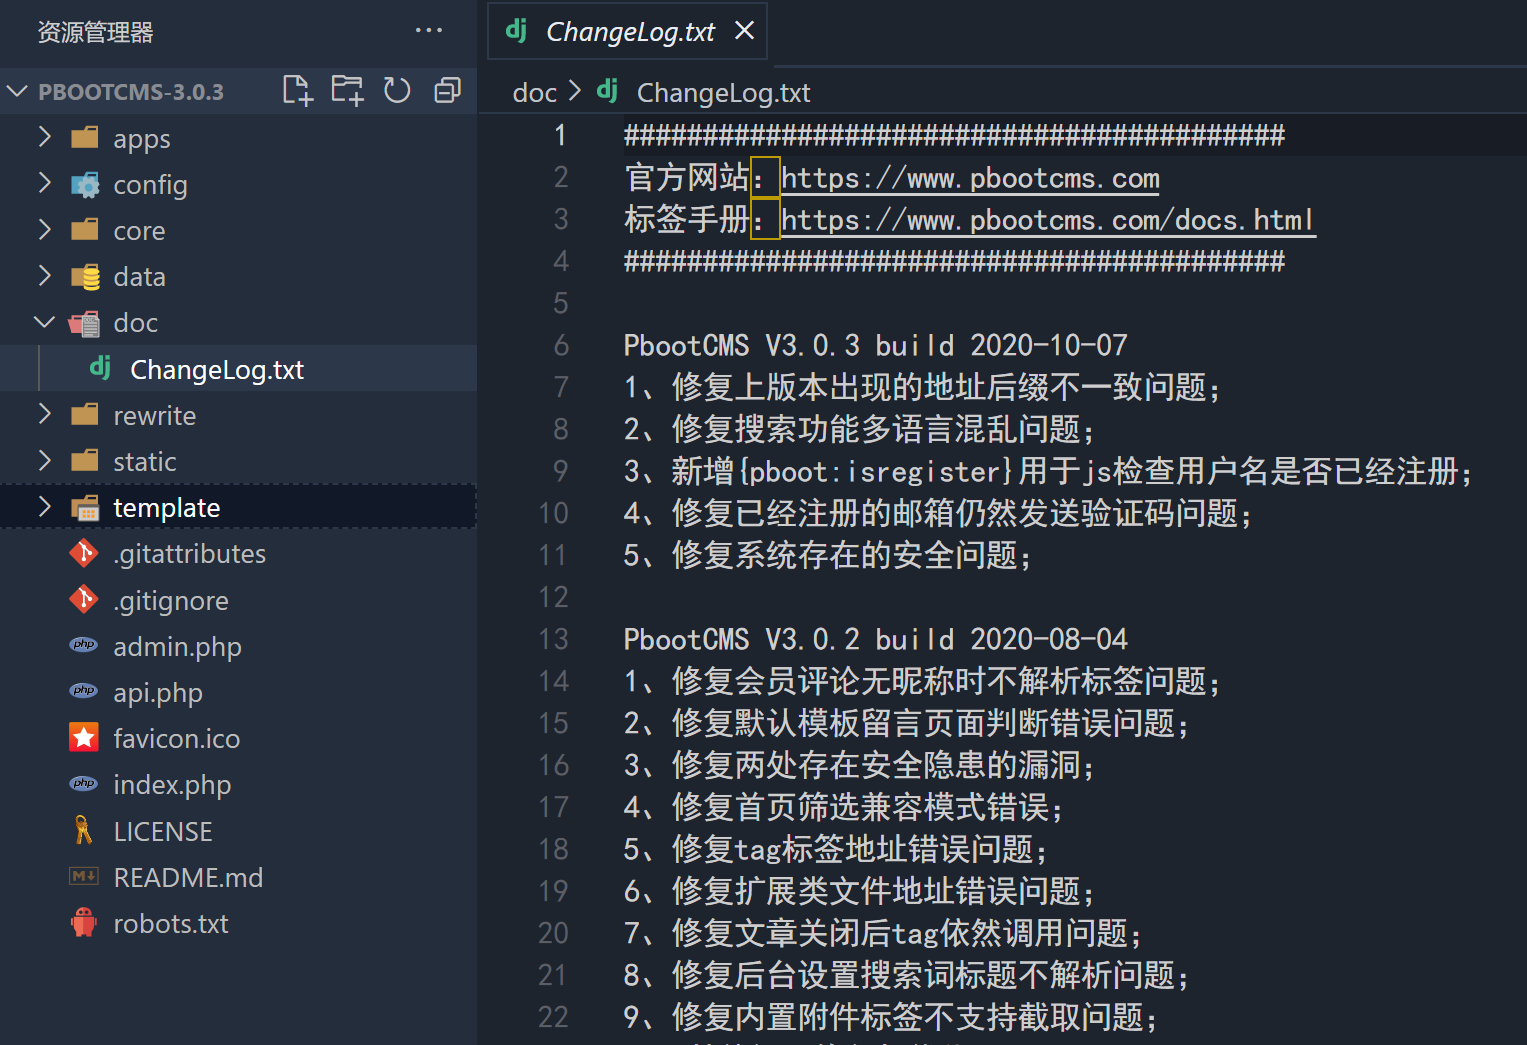Image resolution: width=1527 pixels, height=1045 pixels.
Task: Click the config folder gear icon
Action: coord(85,184)
